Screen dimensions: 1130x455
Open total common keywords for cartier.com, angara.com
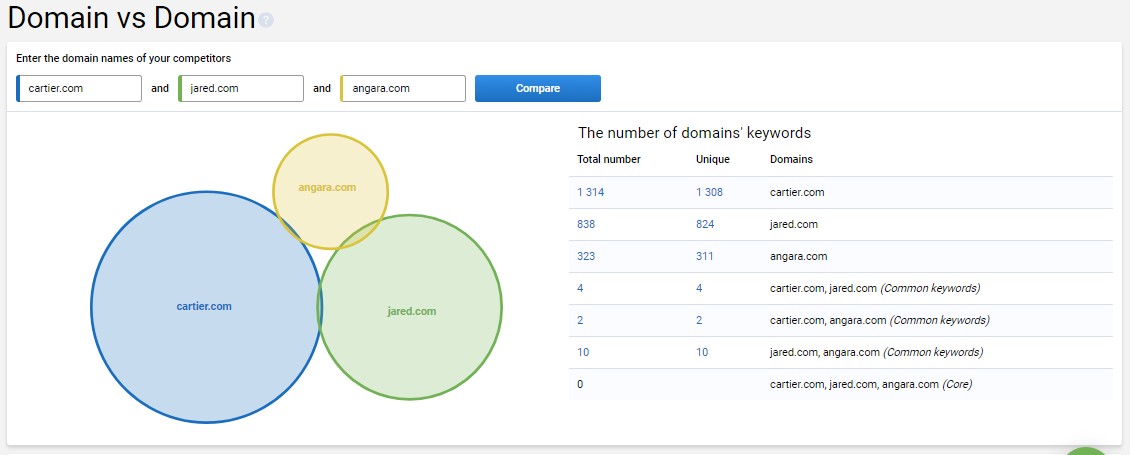coord(580,319)
